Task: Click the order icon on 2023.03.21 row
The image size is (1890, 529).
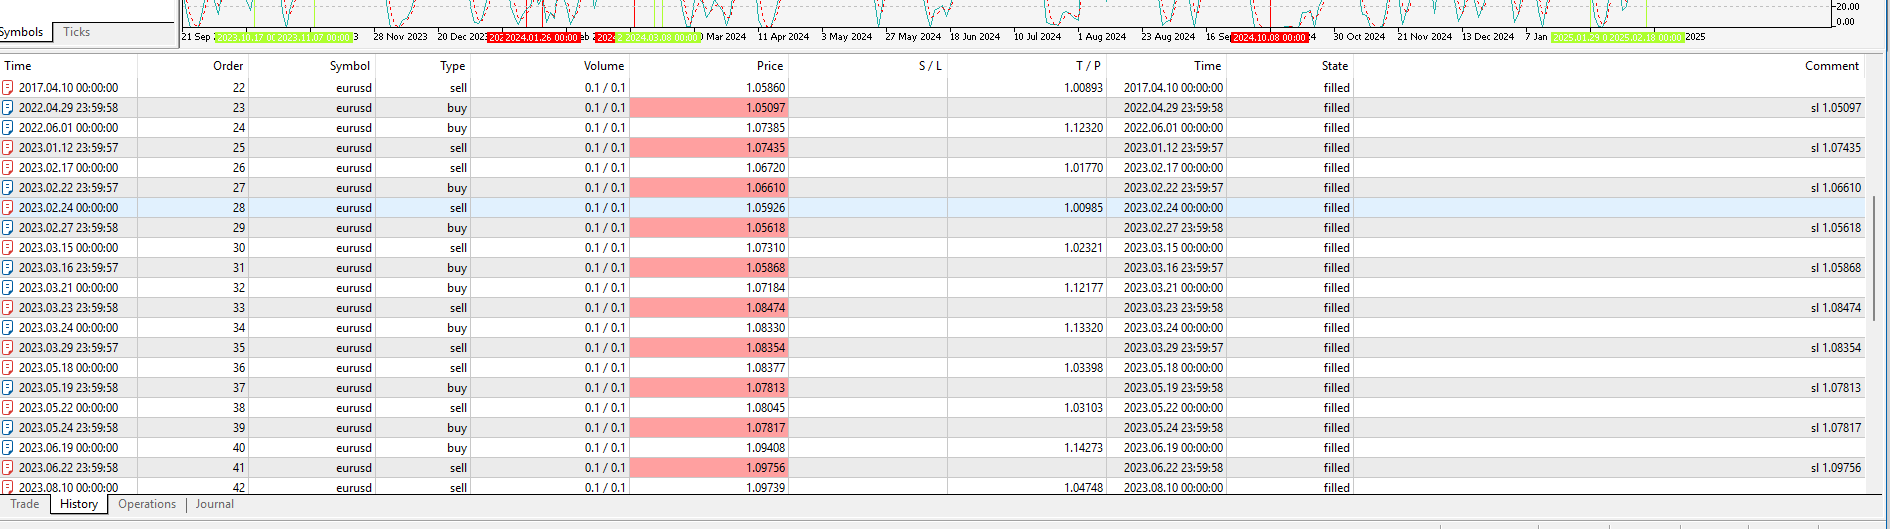Action: [8, 288]
